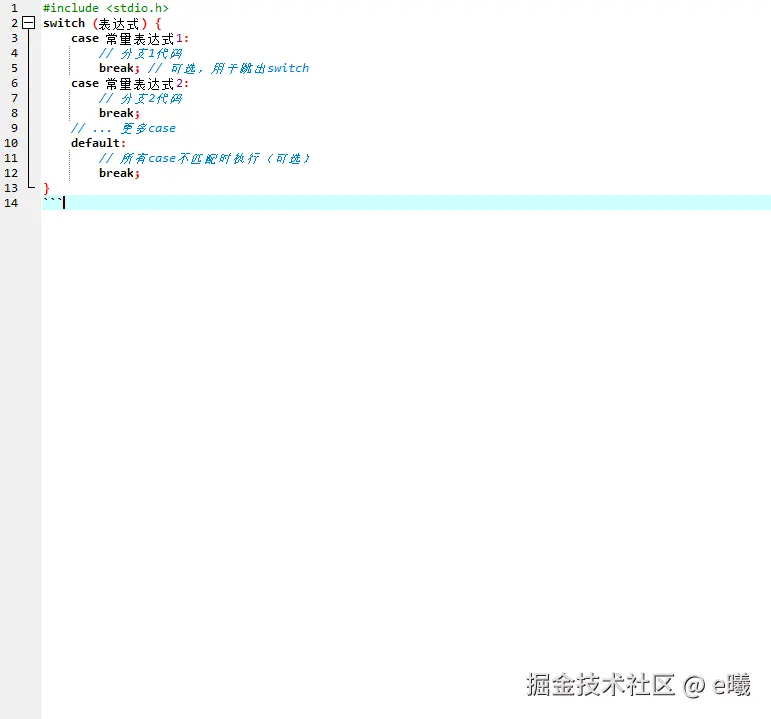Click the comment '// ... 更多case'
Viewport: 771px width, 719px height.
pos(123,128)
